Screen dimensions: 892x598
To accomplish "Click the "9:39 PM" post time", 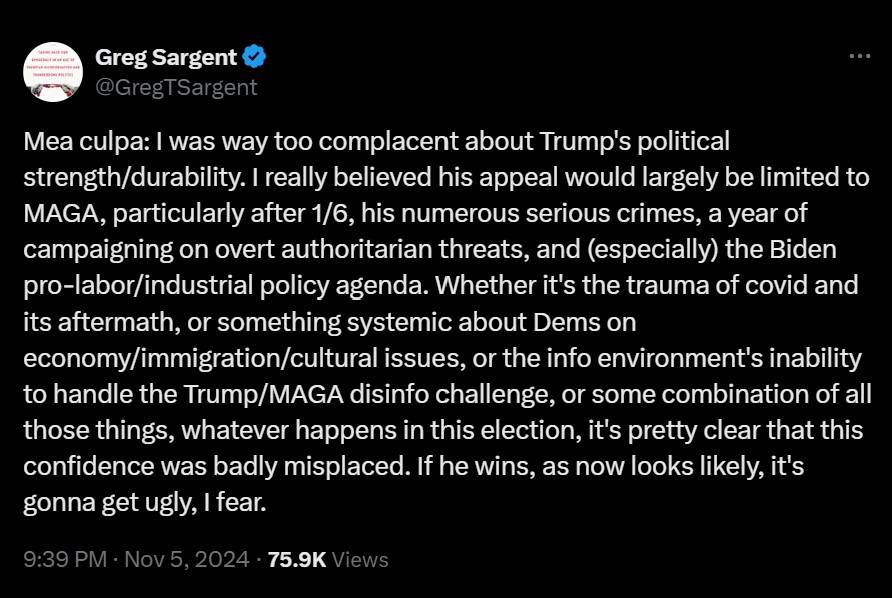I will click(64, 559).
